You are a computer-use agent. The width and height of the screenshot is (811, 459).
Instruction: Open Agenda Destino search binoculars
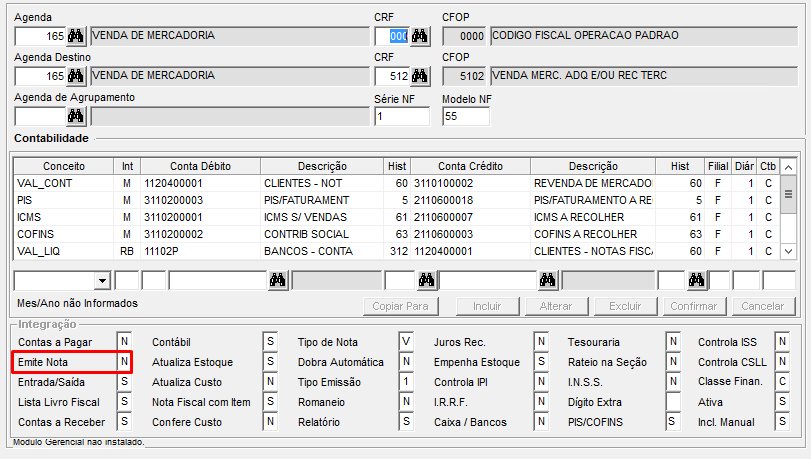76,76
